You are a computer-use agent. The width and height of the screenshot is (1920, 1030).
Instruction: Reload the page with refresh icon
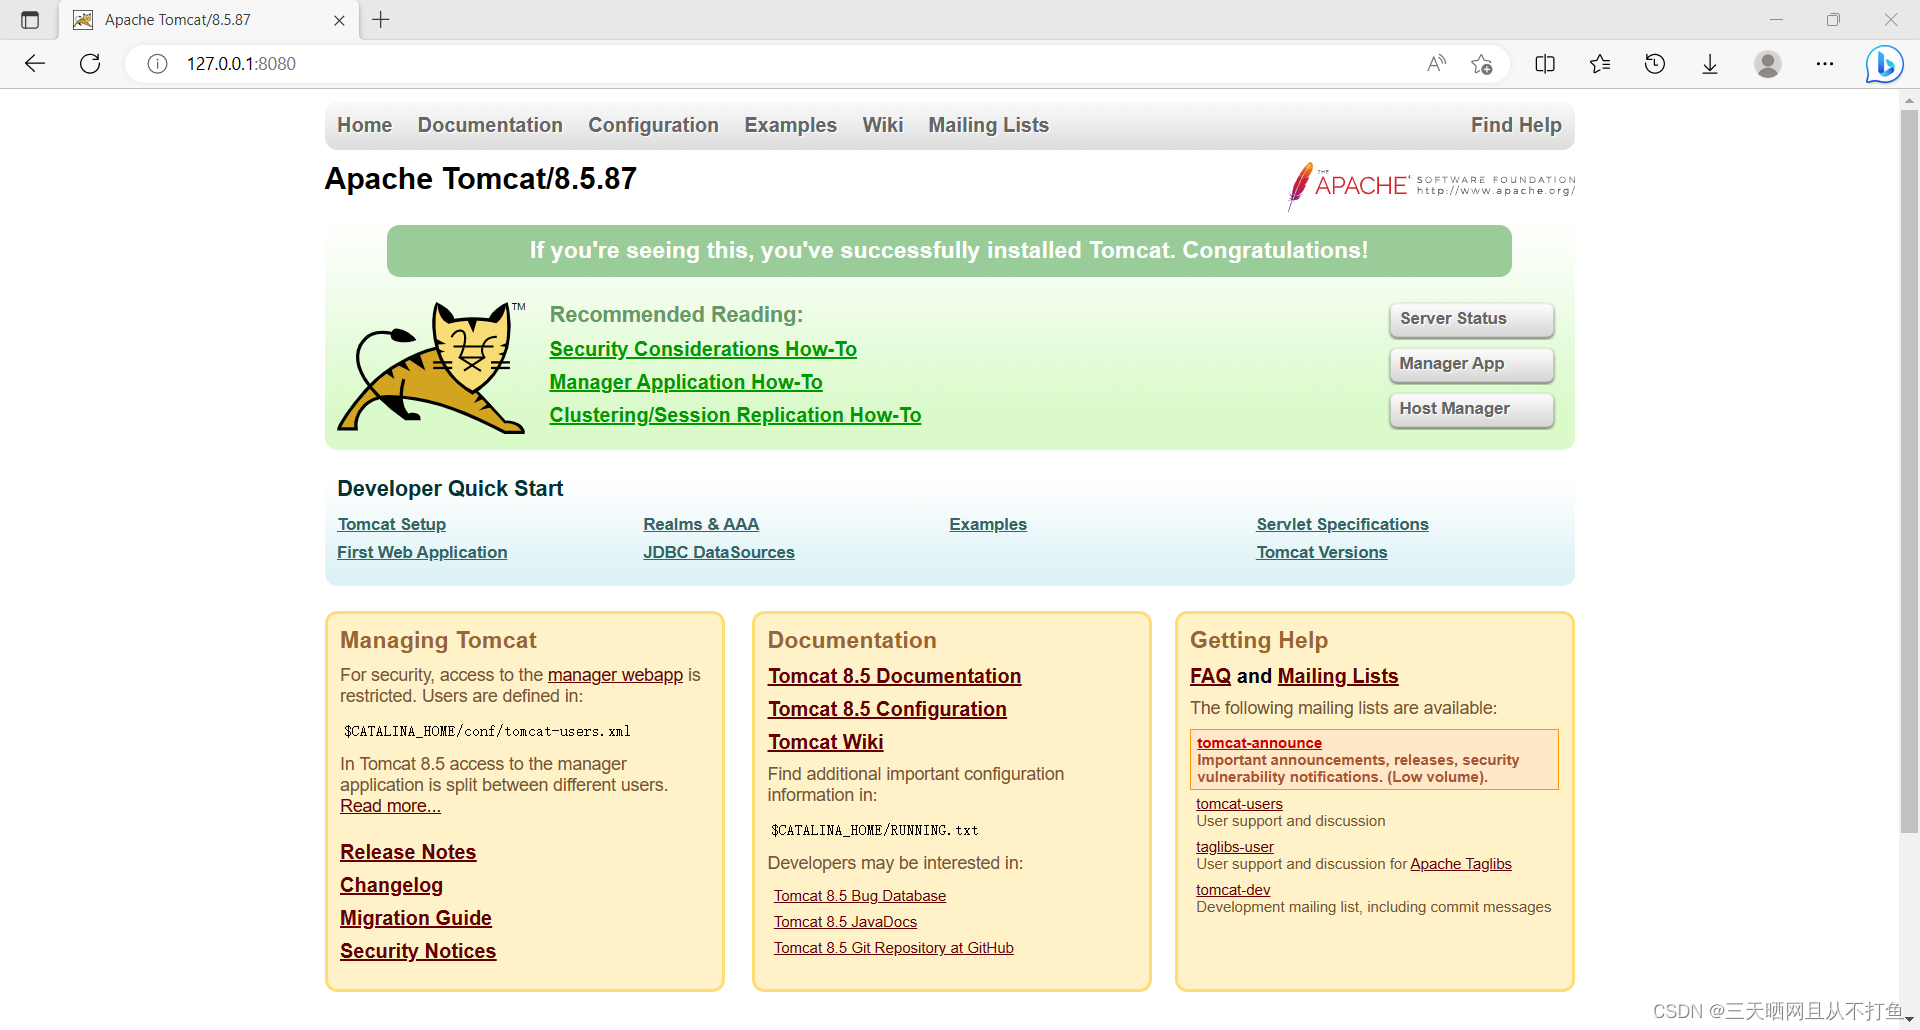90,64
